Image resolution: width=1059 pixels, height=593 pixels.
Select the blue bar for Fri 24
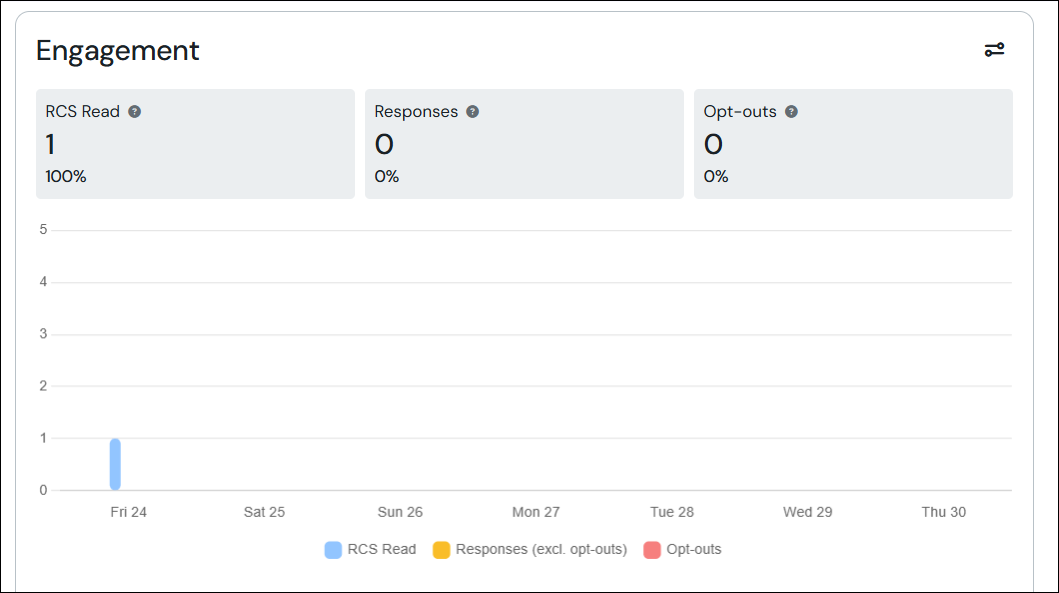point(115,464)
